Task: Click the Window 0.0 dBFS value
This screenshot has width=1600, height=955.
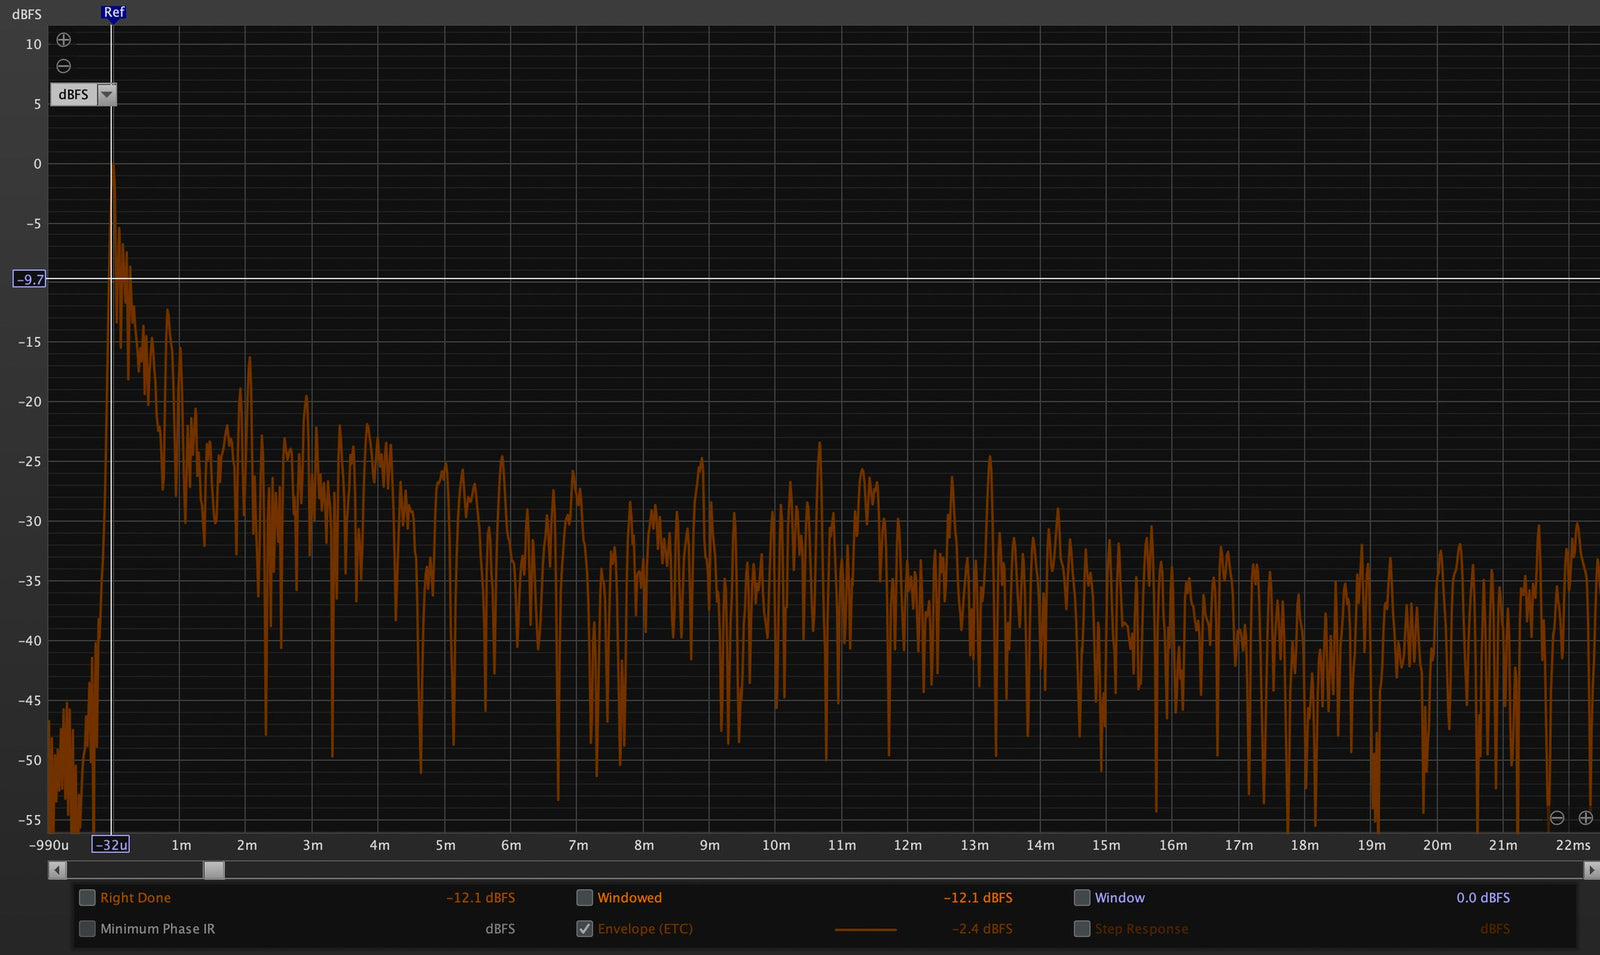Action: click(1483, 898)
